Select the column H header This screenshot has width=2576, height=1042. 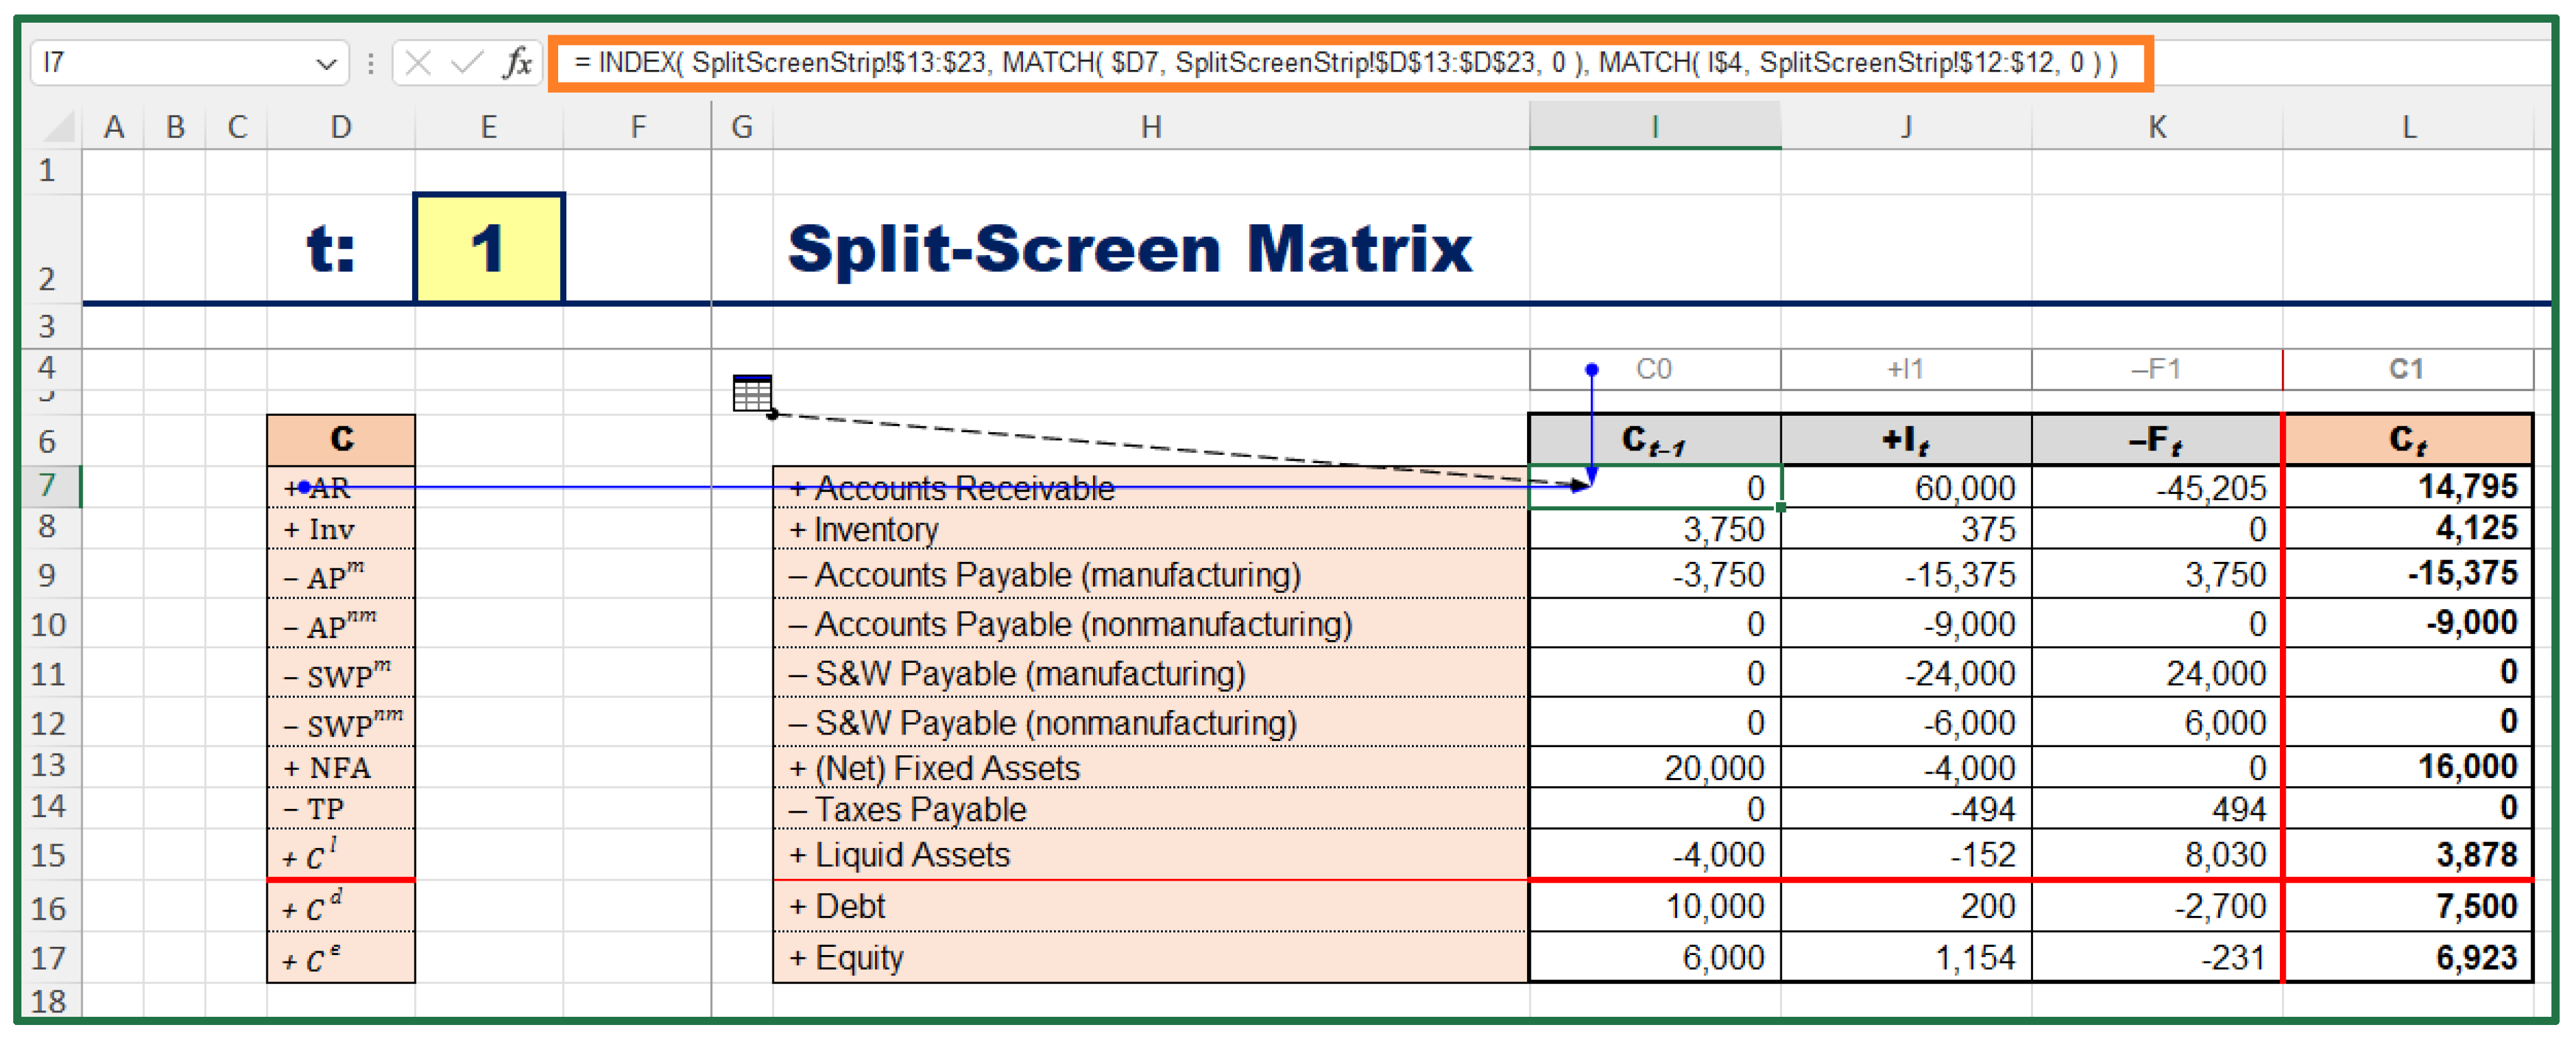pos(1150,127)
